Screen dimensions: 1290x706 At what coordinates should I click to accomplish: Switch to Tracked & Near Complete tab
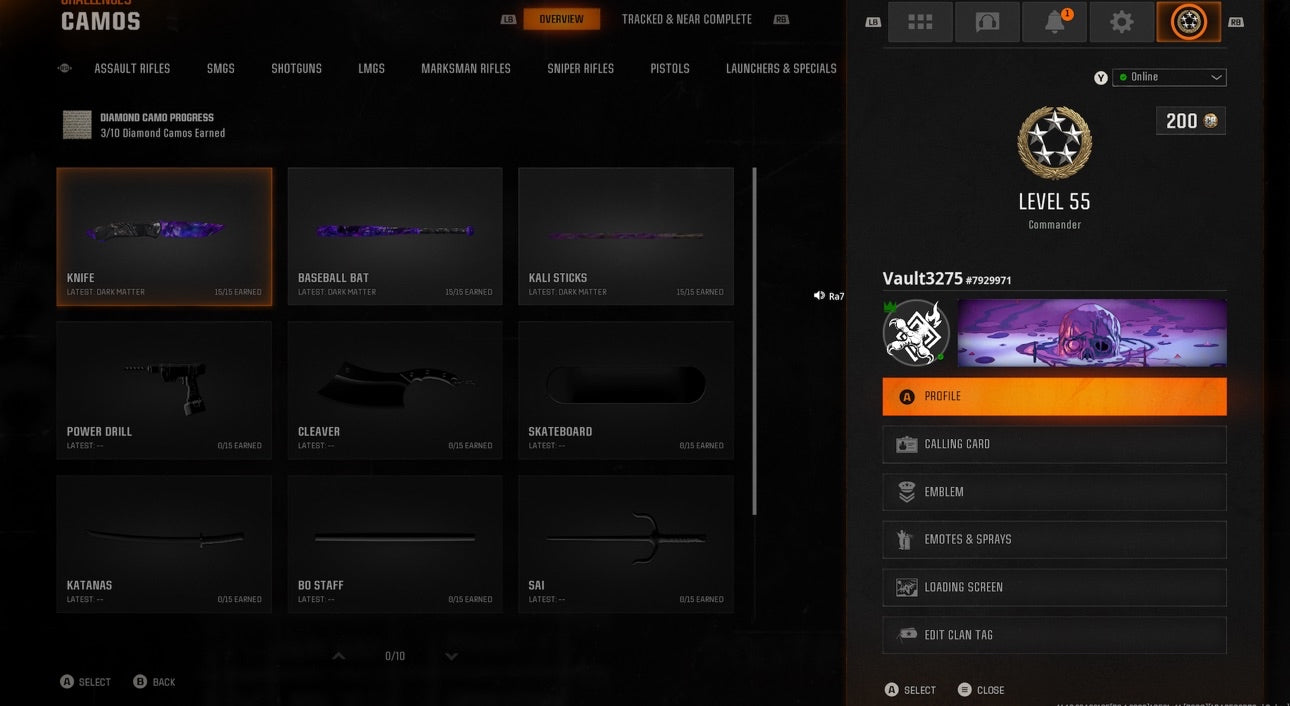point(686,18)
